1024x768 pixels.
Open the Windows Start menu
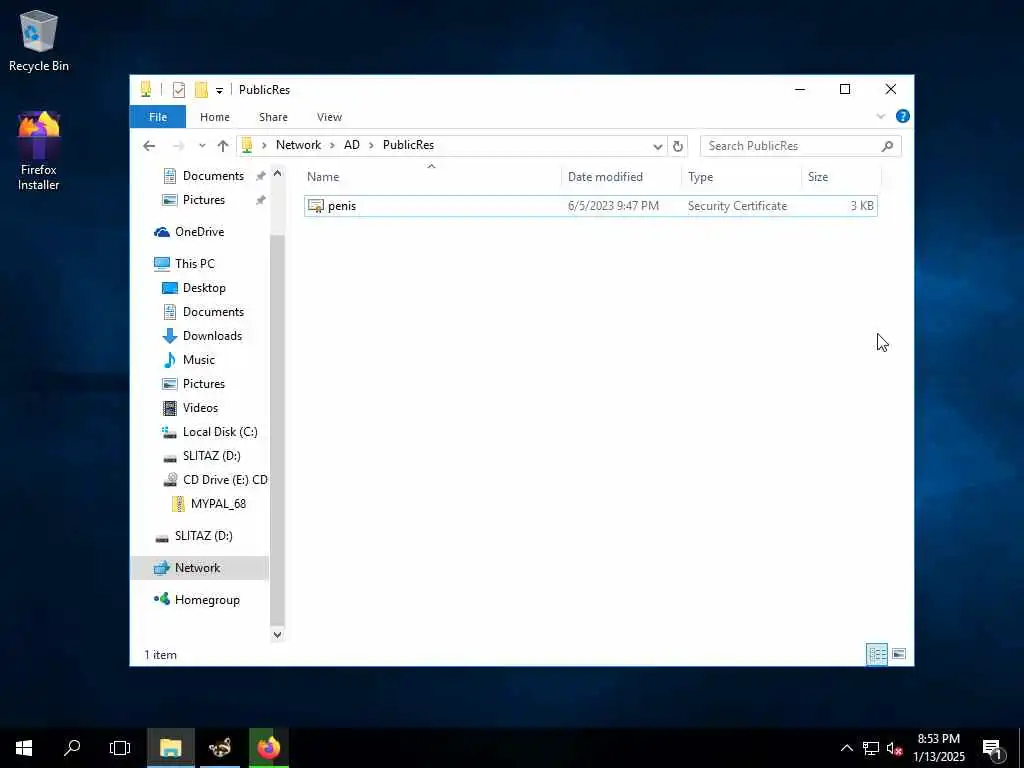click(x=24, y=748)
